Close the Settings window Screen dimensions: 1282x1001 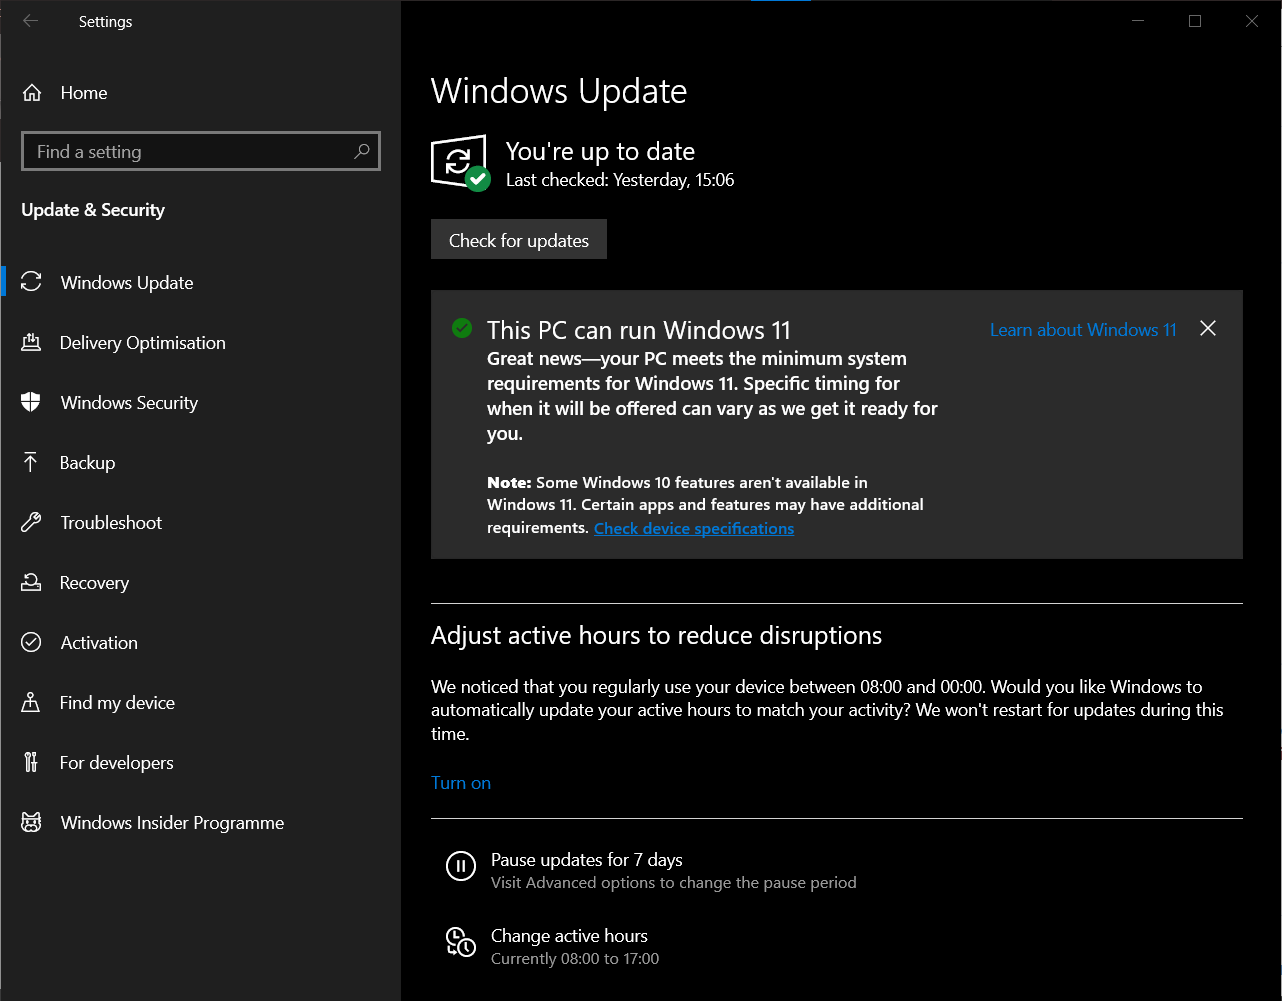click(x=1252, y=21)
